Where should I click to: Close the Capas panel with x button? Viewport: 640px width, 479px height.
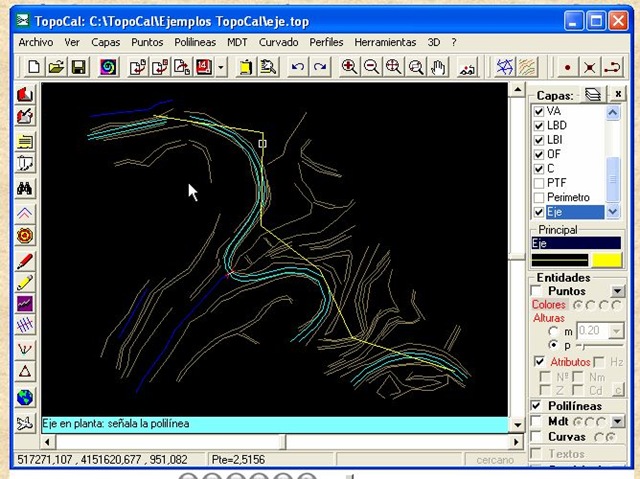point(618,94)
